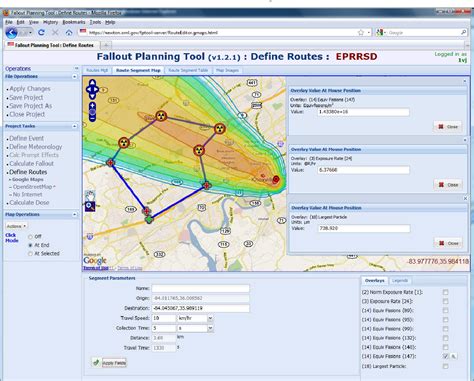The height and width of the screenshot is (381, 474).
Task: Click the green start marker on route
Action: pos(149,219)
